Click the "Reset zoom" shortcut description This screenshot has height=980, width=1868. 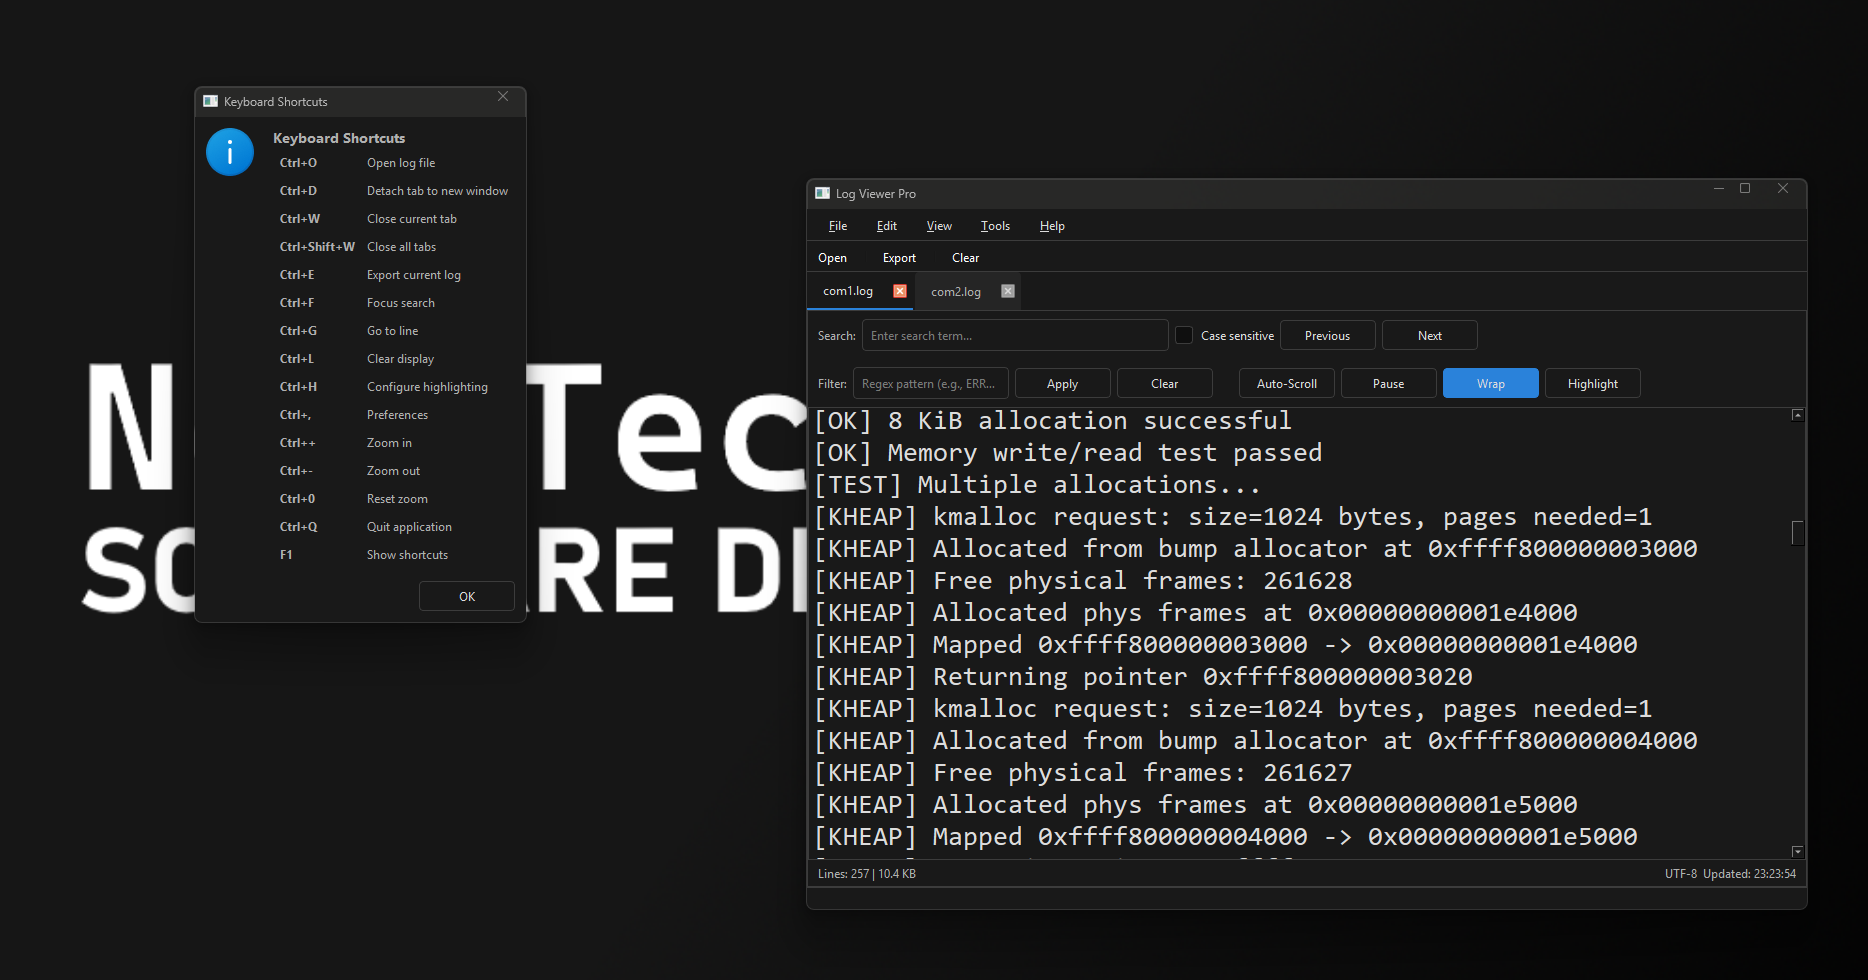[397, 499]
